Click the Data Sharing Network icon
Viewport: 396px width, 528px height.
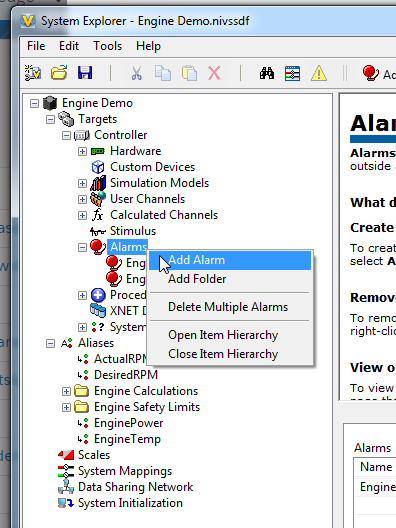pos(66,487)
